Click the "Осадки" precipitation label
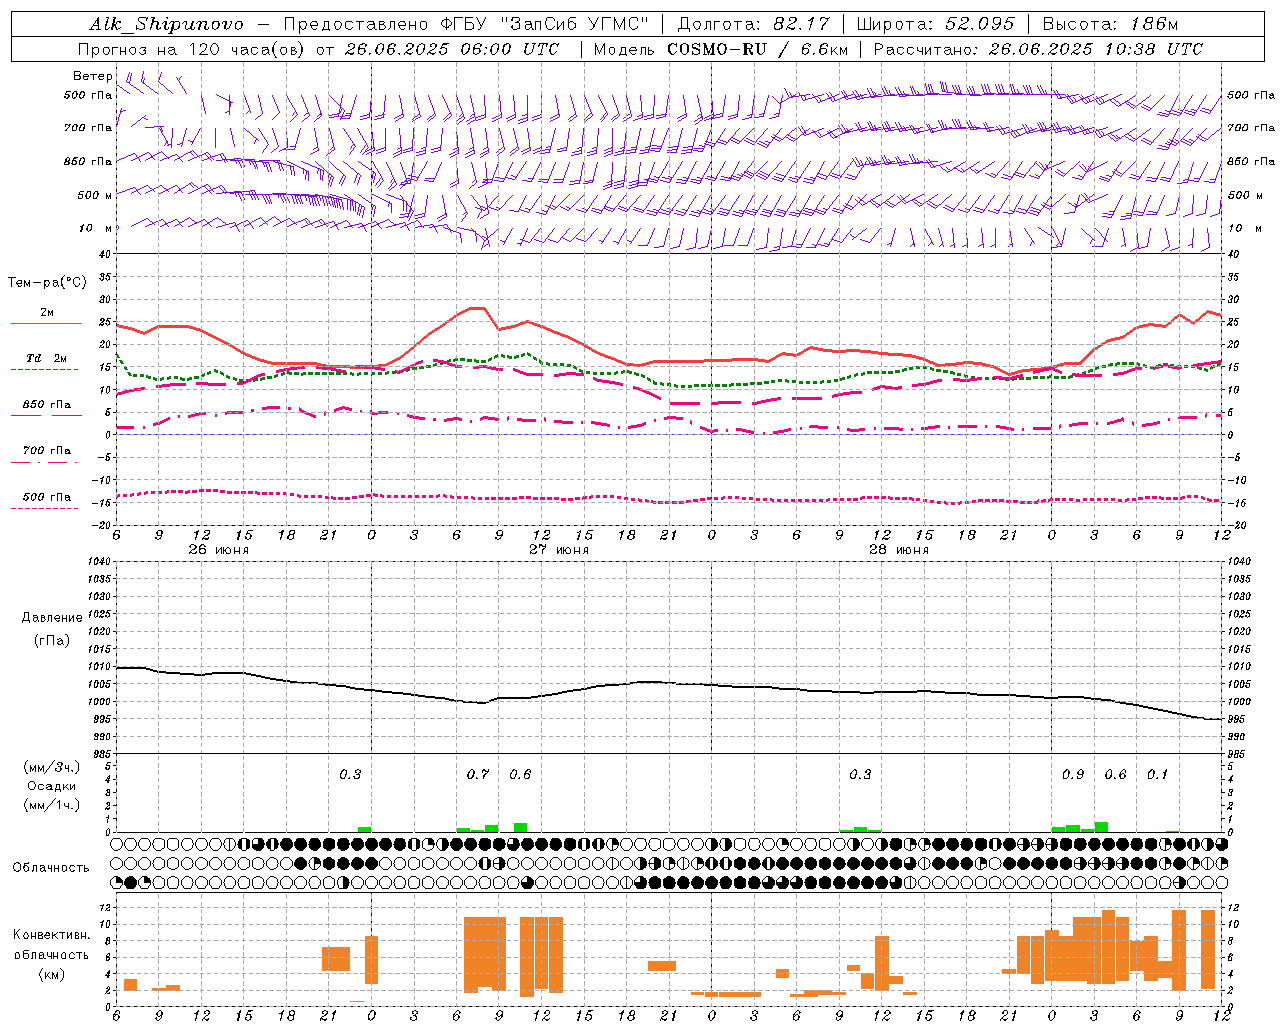 pyautogui.click(x=52, y=786)
